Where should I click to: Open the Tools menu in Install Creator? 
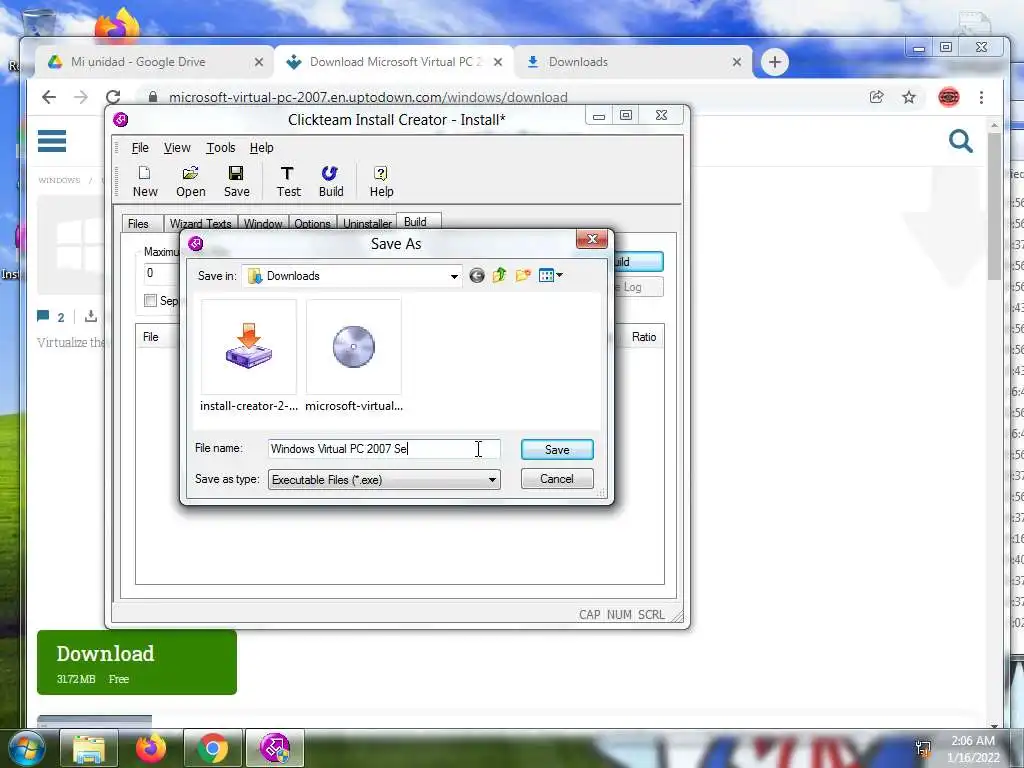pyautogui.click(x=221, y=148)
